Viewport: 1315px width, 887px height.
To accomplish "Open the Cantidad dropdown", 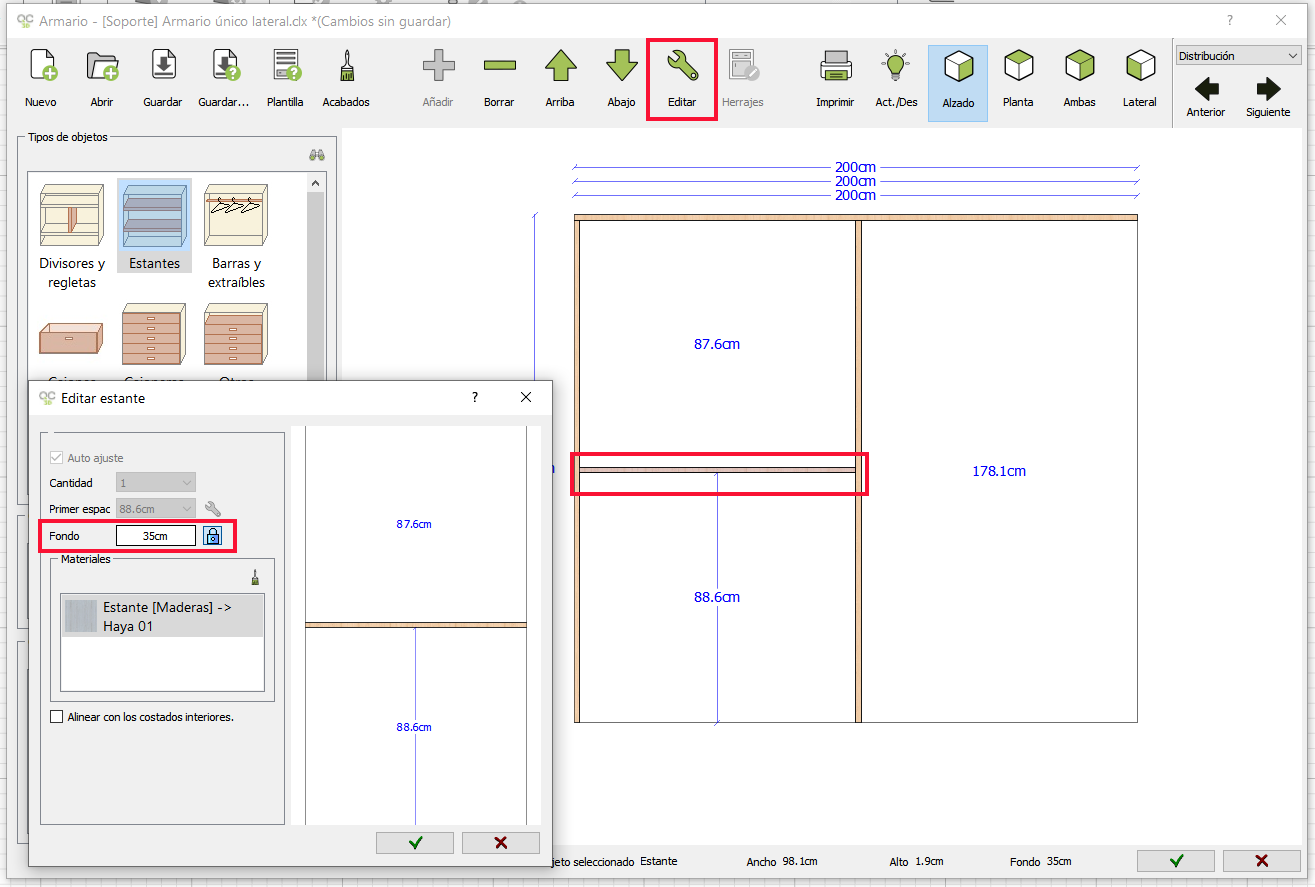I will (156, 483).
